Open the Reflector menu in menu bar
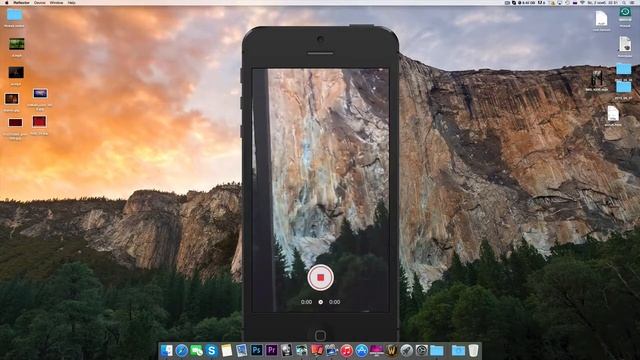The width and height of the screenshot is (640, 360). pyautogui.click(x=22, y=2)
